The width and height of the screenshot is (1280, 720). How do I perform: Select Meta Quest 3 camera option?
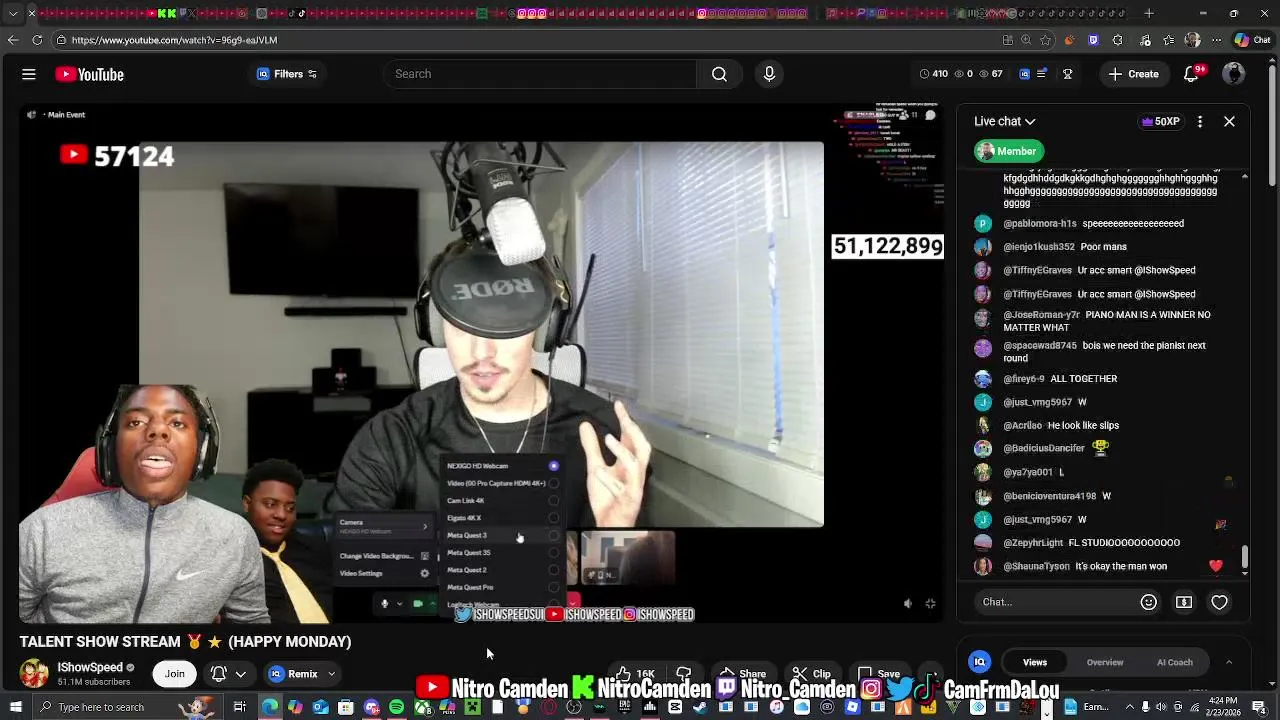pyautogui.click(x=501, y=535)
